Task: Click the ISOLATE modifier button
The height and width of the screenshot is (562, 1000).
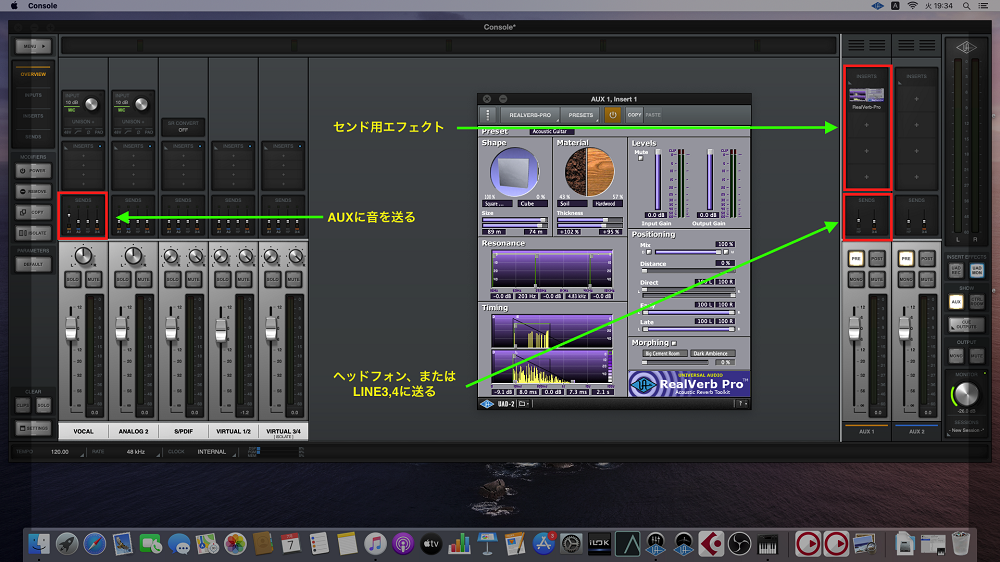Action: [x=33, y=233]
